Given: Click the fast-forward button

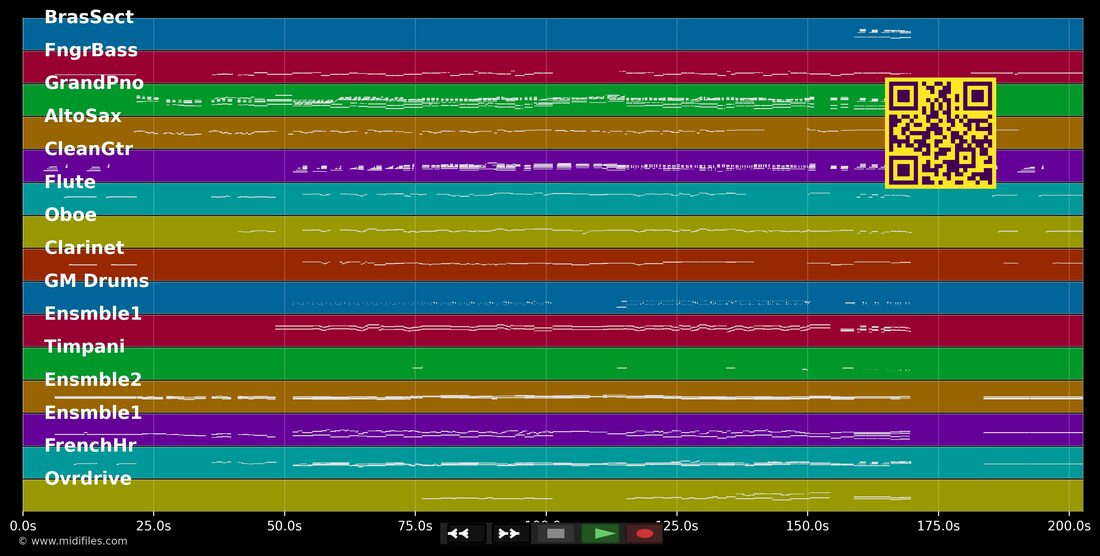Looking at the screenshot, I should (510, 534).
